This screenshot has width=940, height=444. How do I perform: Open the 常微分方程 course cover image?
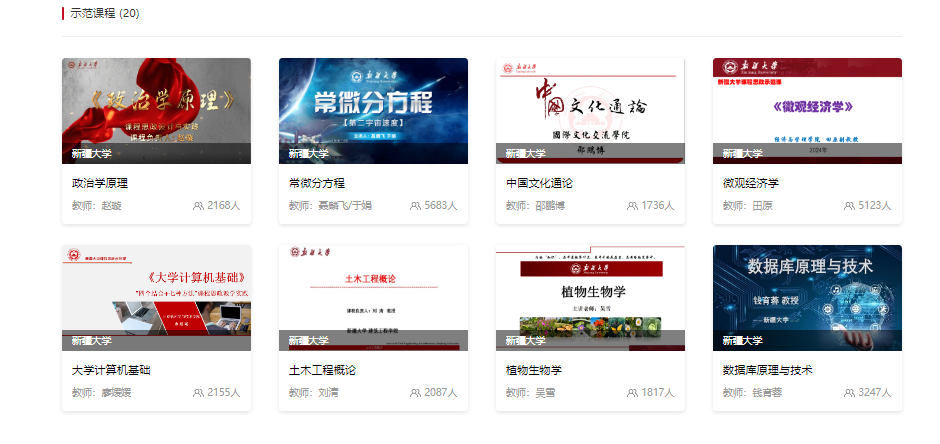point(373,110)
